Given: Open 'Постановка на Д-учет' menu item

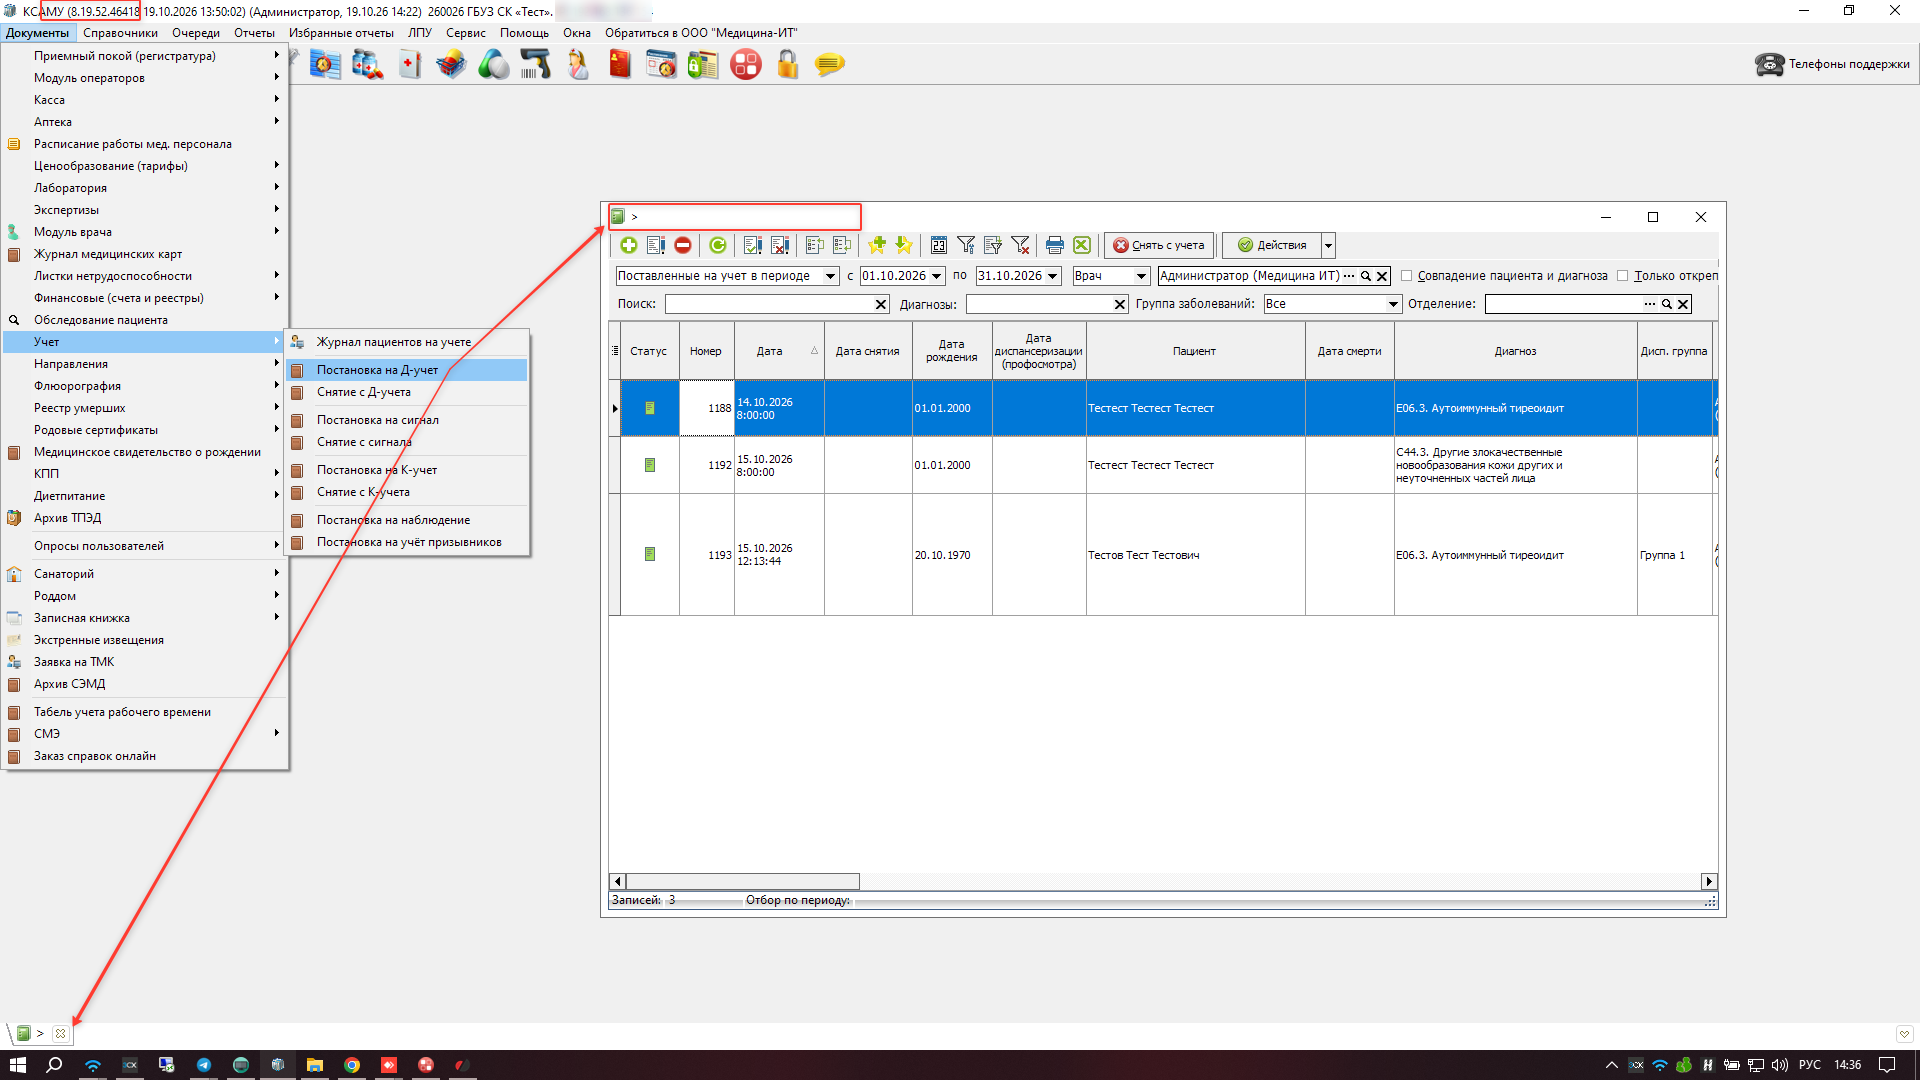Looking at the screenshot, I should point(407,370).
